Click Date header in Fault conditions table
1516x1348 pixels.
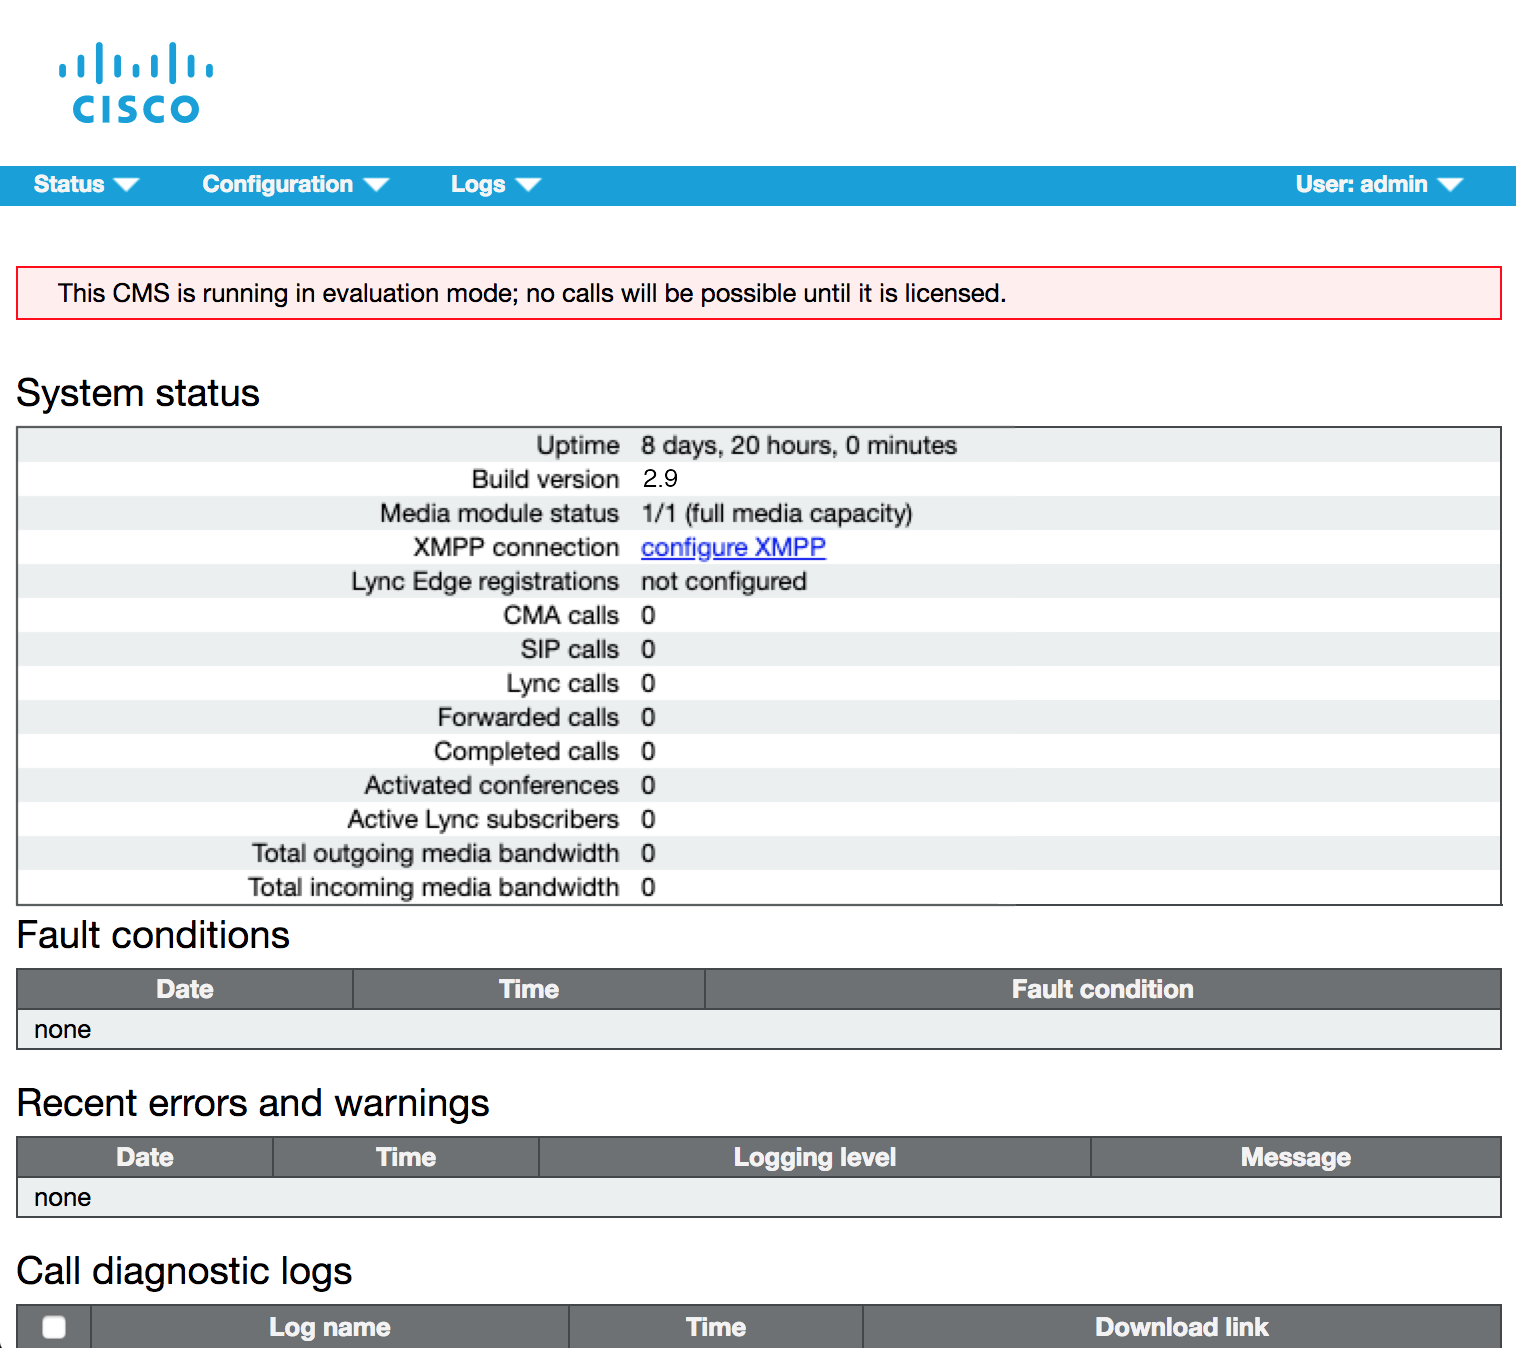coord(185,989)
